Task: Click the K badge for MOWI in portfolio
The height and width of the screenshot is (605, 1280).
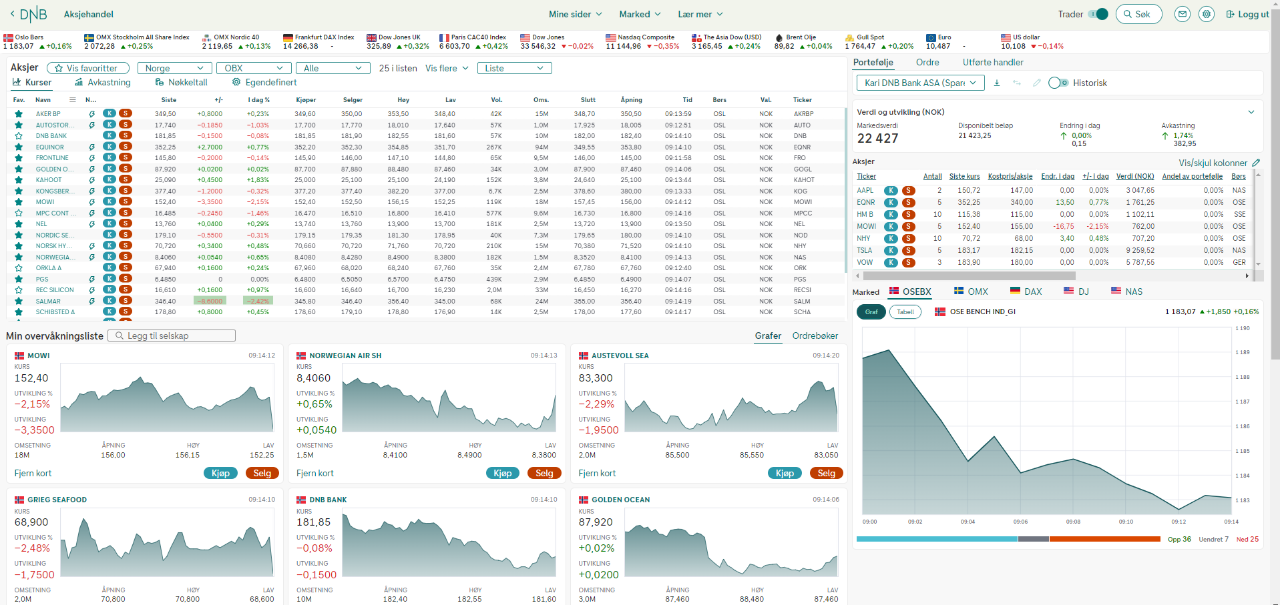Action: click(890, 226)
